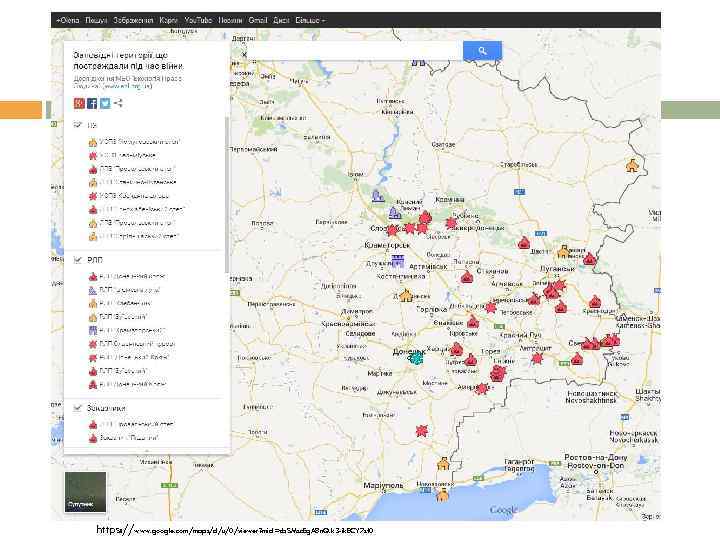Viewport: 720px width, 540px height.
Task: Select the blue castle Краматорський legend row
Action: (126, 330)
